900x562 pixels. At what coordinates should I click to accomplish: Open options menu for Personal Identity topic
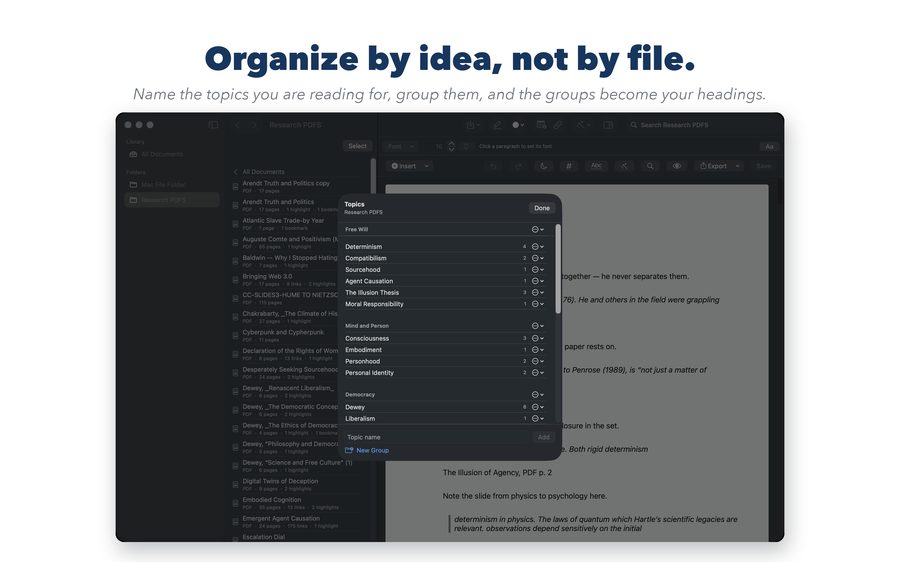tap(537, 373)
